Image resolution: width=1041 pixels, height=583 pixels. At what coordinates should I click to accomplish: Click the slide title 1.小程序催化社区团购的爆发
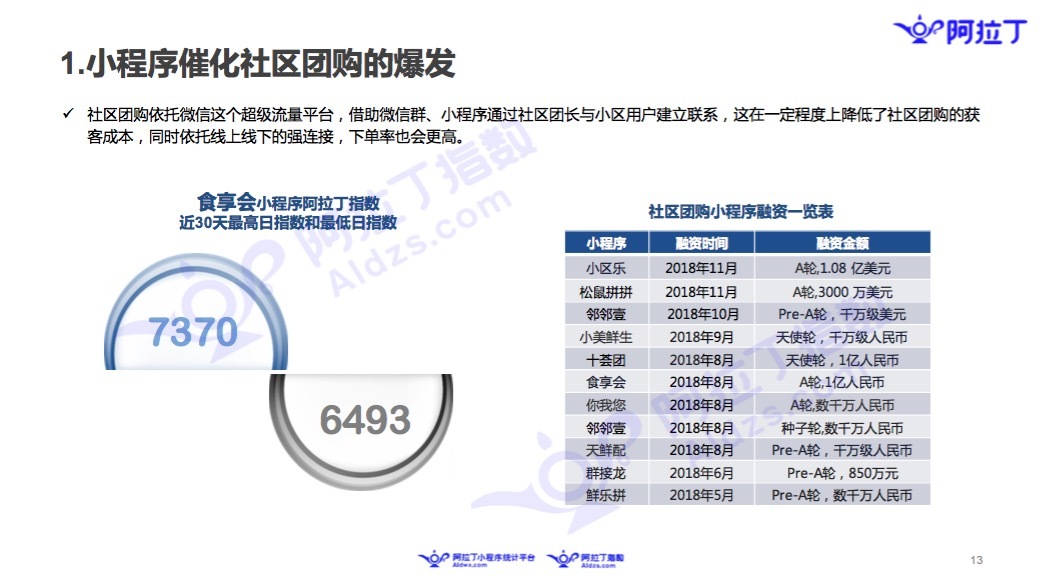click(258, 64)
